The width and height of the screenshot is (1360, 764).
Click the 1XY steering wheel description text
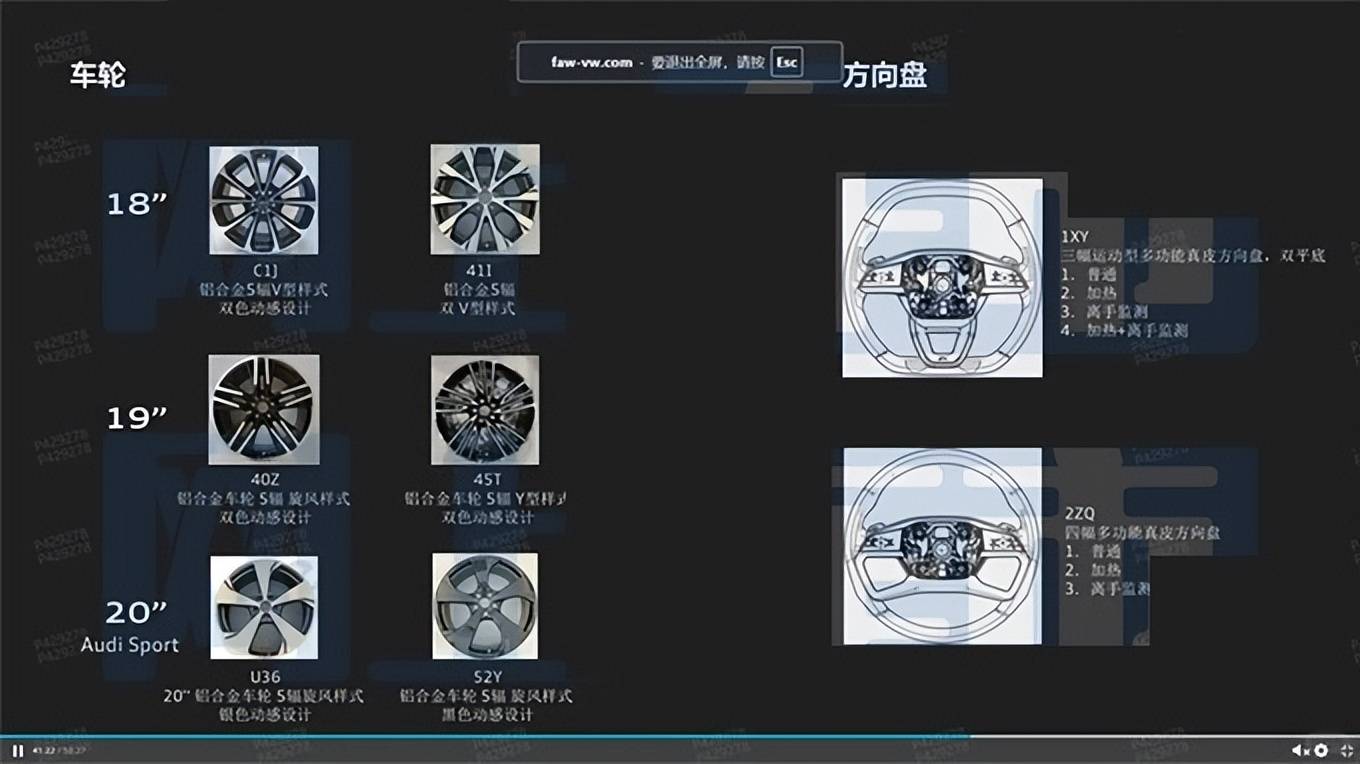coord(1192,256)
